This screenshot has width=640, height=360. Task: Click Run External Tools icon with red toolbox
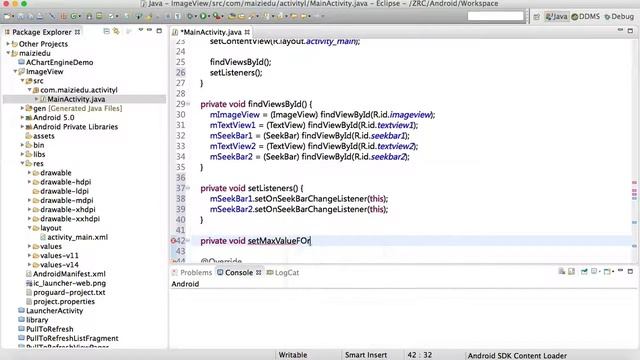217,16
